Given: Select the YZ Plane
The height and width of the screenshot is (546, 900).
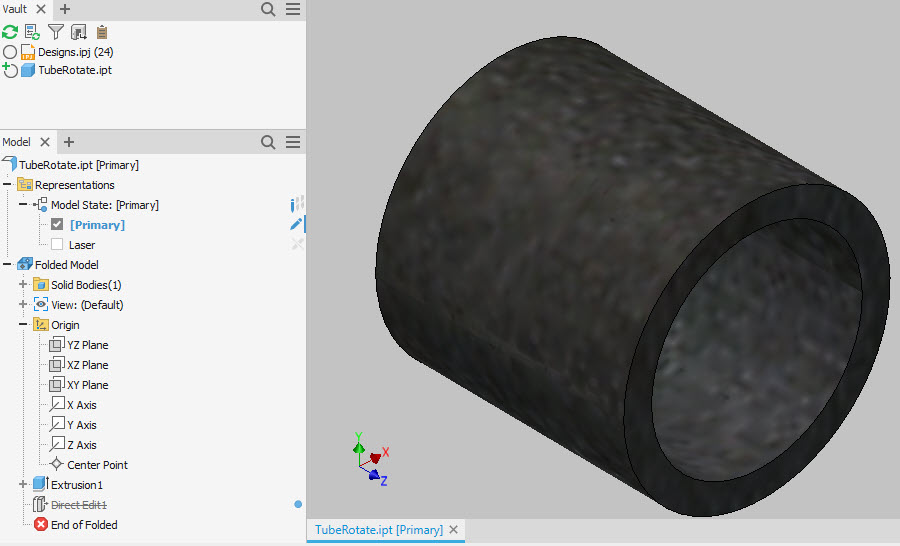Looking at the screenshot, I should tap(87, 345).
